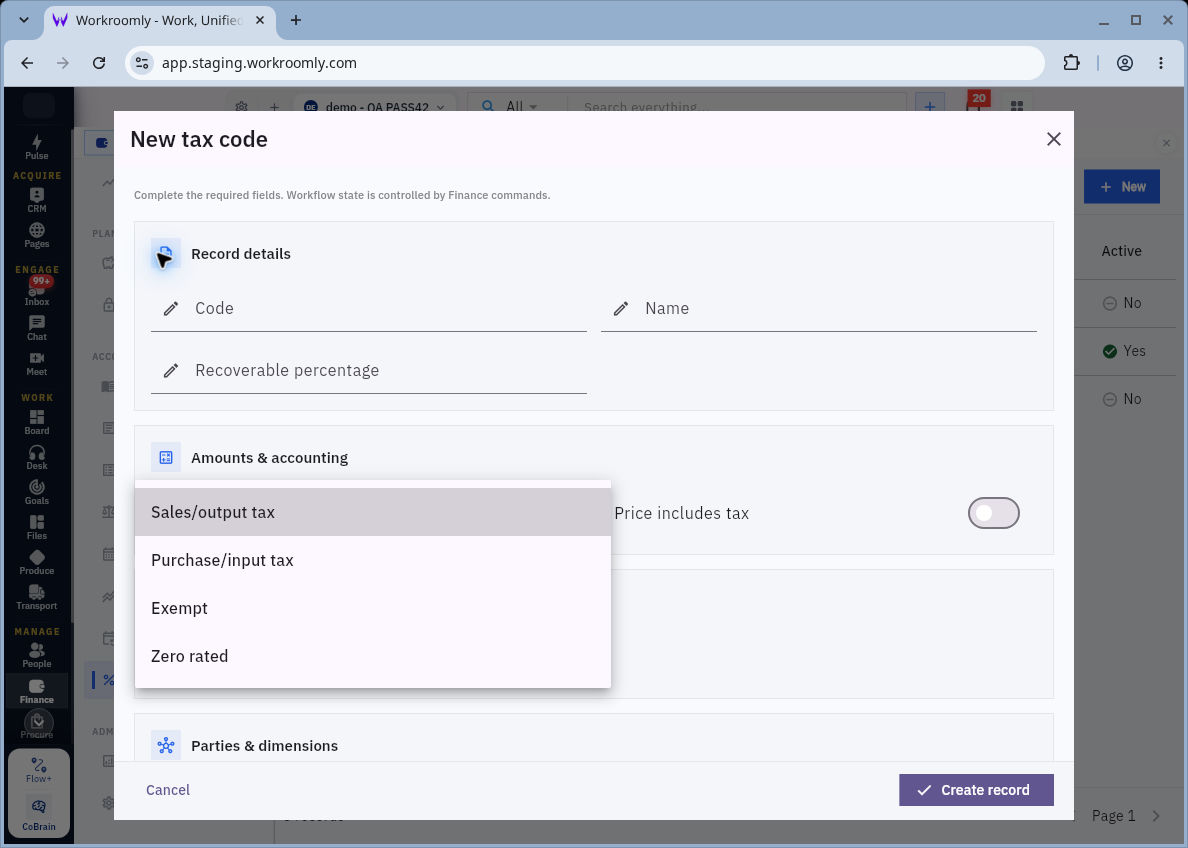Launch the CoBrain assistant icon
Screen dimensions: 1188x848
[x=39, y=815]
